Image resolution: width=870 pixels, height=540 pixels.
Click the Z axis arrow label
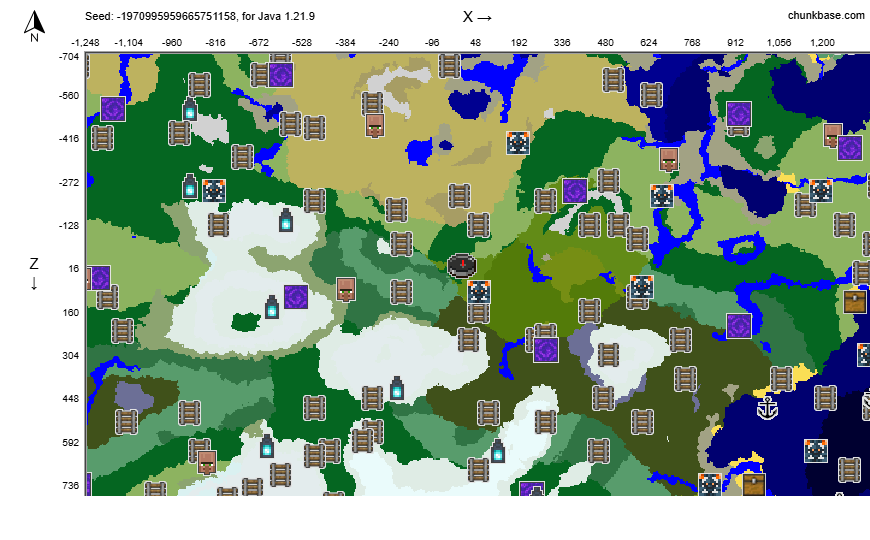[33, 273]
